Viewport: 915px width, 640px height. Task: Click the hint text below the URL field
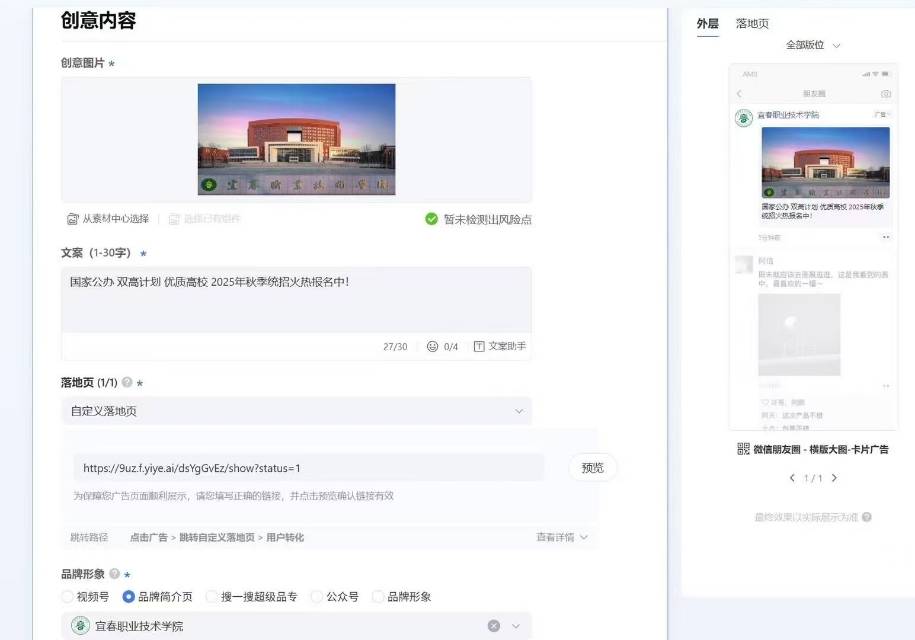[x=233, y=496]
